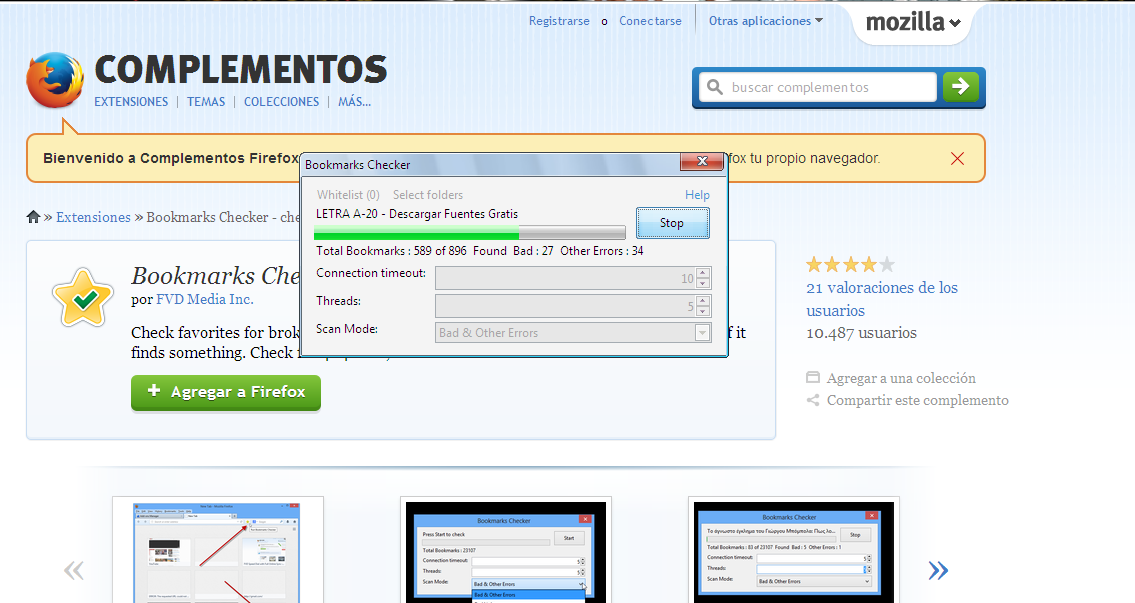Image resolution: width=1135 pixels, height=603 pixels.
Task: Click Select folders in dialog
Action: tap(428, 195)
